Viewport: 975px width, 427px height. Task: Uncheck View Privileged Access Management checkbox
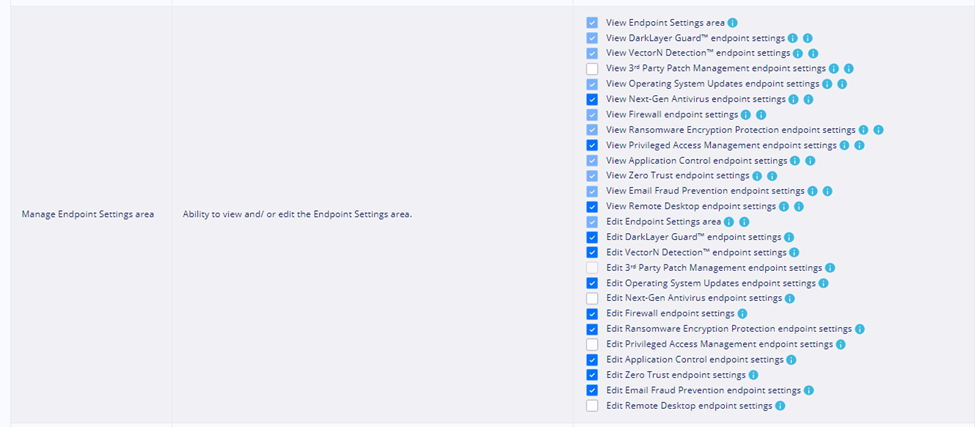[592, 145]
